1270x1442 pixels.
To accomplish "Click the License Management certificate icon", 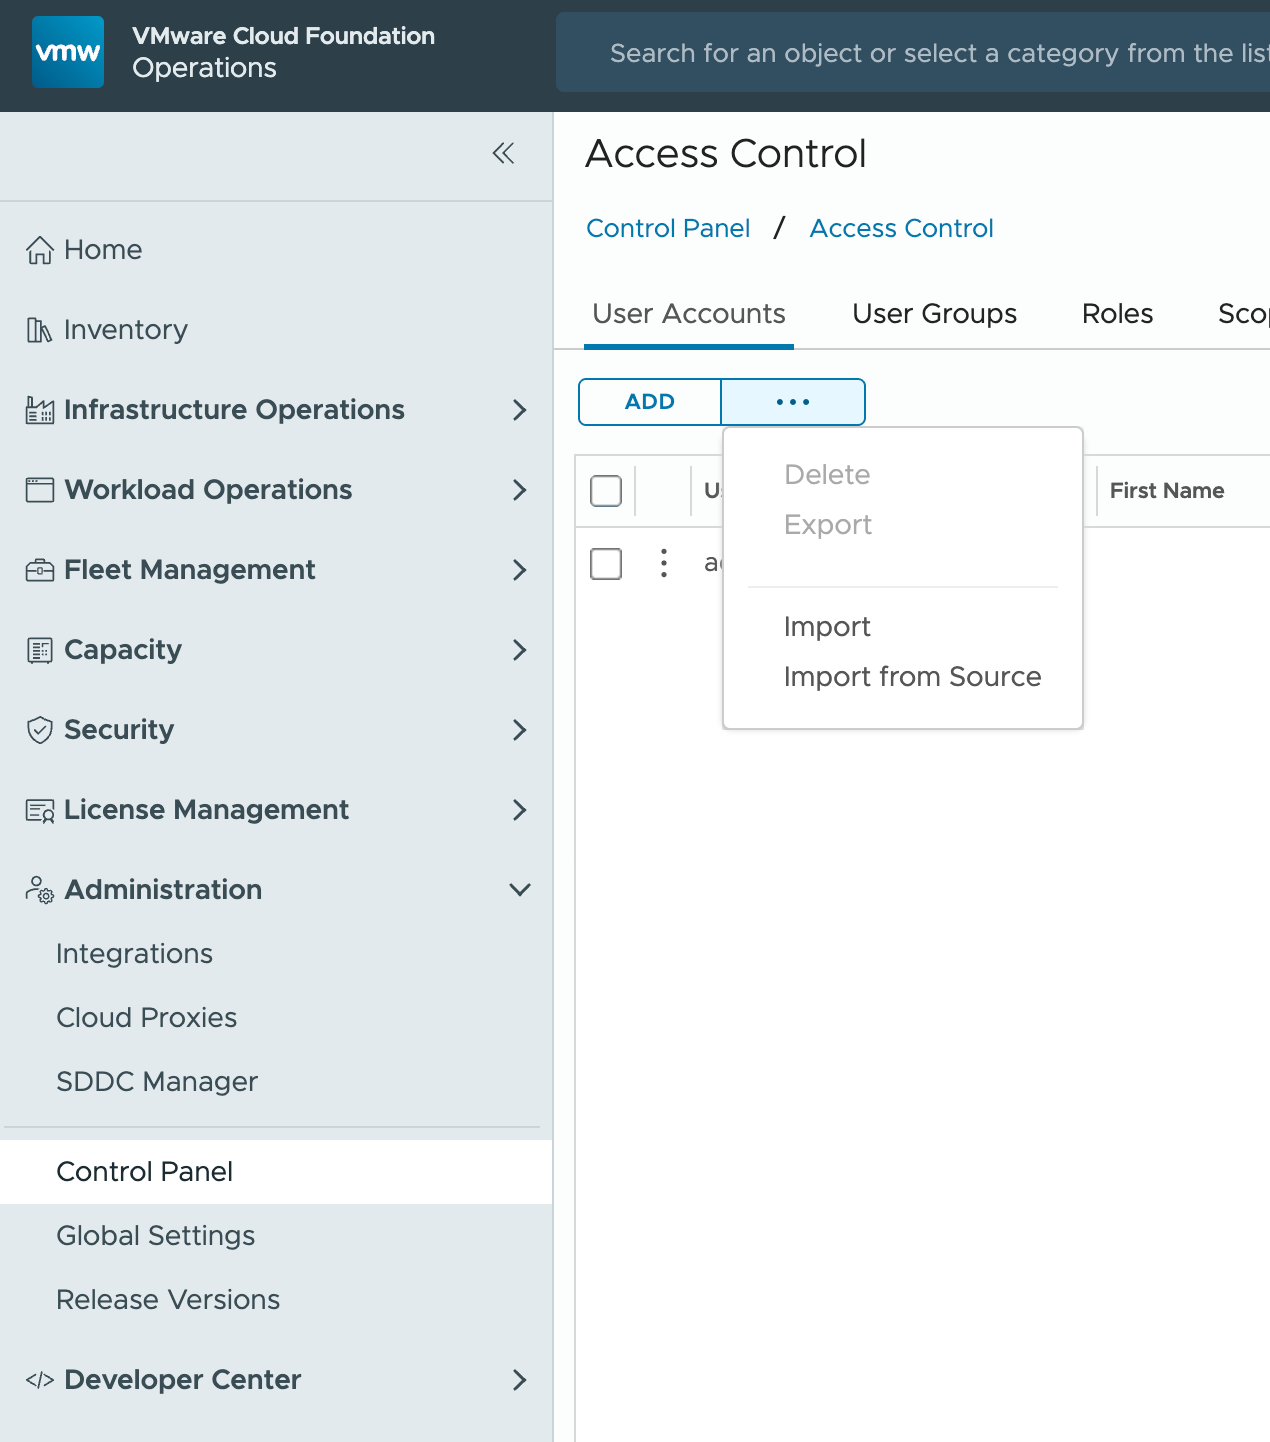I will coord(40,810).
